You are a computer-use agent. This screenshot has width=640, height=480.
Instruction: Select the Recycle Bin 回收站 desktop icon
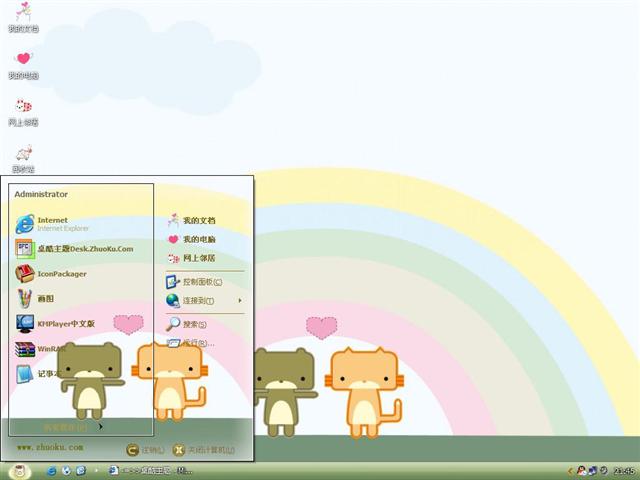pos(23,159)
